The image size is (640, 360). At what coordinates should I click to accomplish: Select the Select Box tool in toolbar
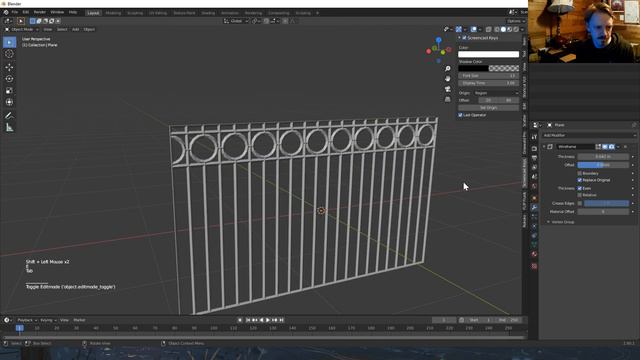point(9,42)
